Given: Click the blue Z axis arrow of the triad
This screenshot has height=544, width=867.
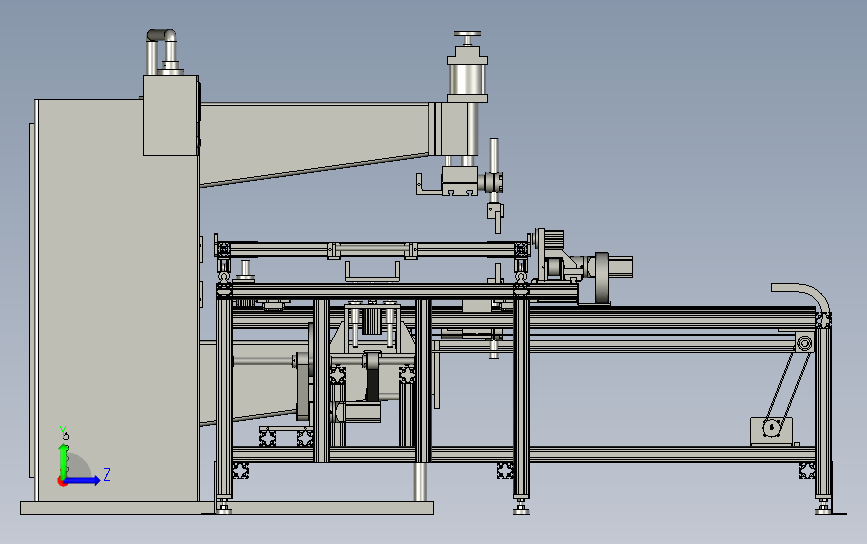Looking at the screenshot, I should pyautogui.click(x=83, y=480).
